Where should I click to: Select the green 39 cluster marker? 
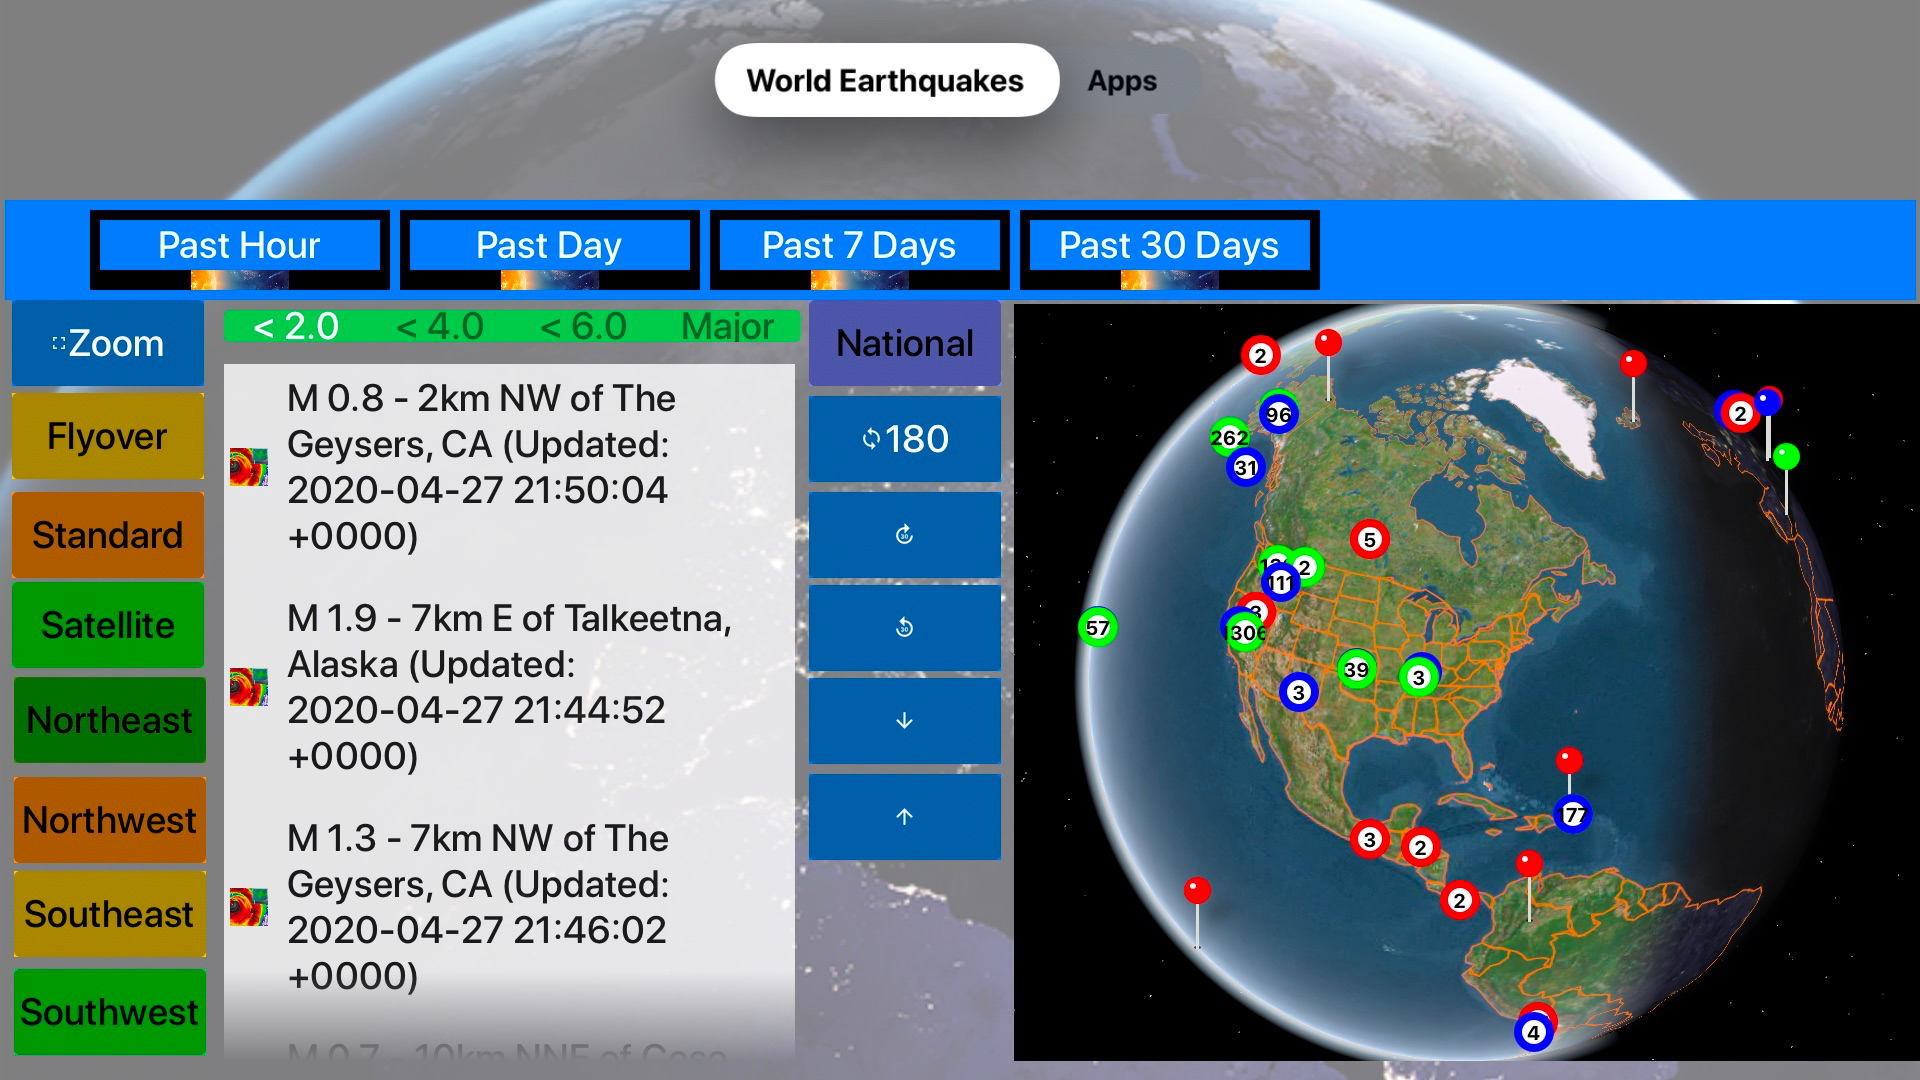click(1356, 669)
